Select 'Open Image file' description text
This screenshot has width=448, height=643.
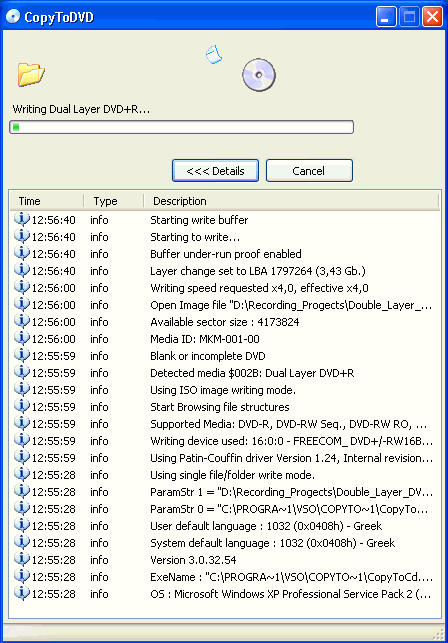tap(291, 306)
